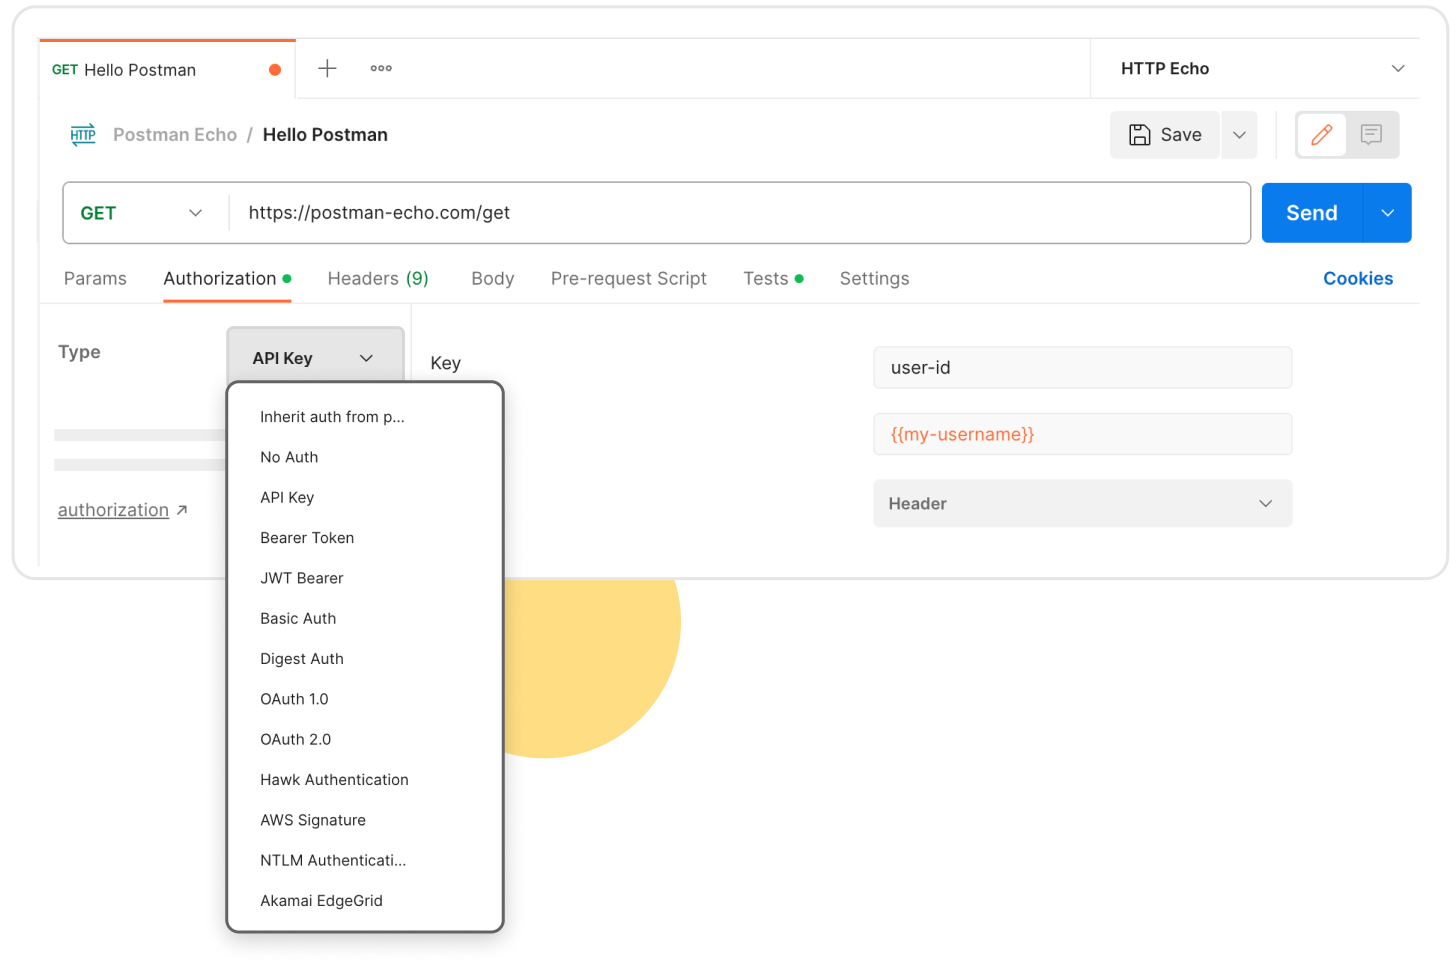
Task: Switch to the Headers tab
Action: tap(378, 278)
